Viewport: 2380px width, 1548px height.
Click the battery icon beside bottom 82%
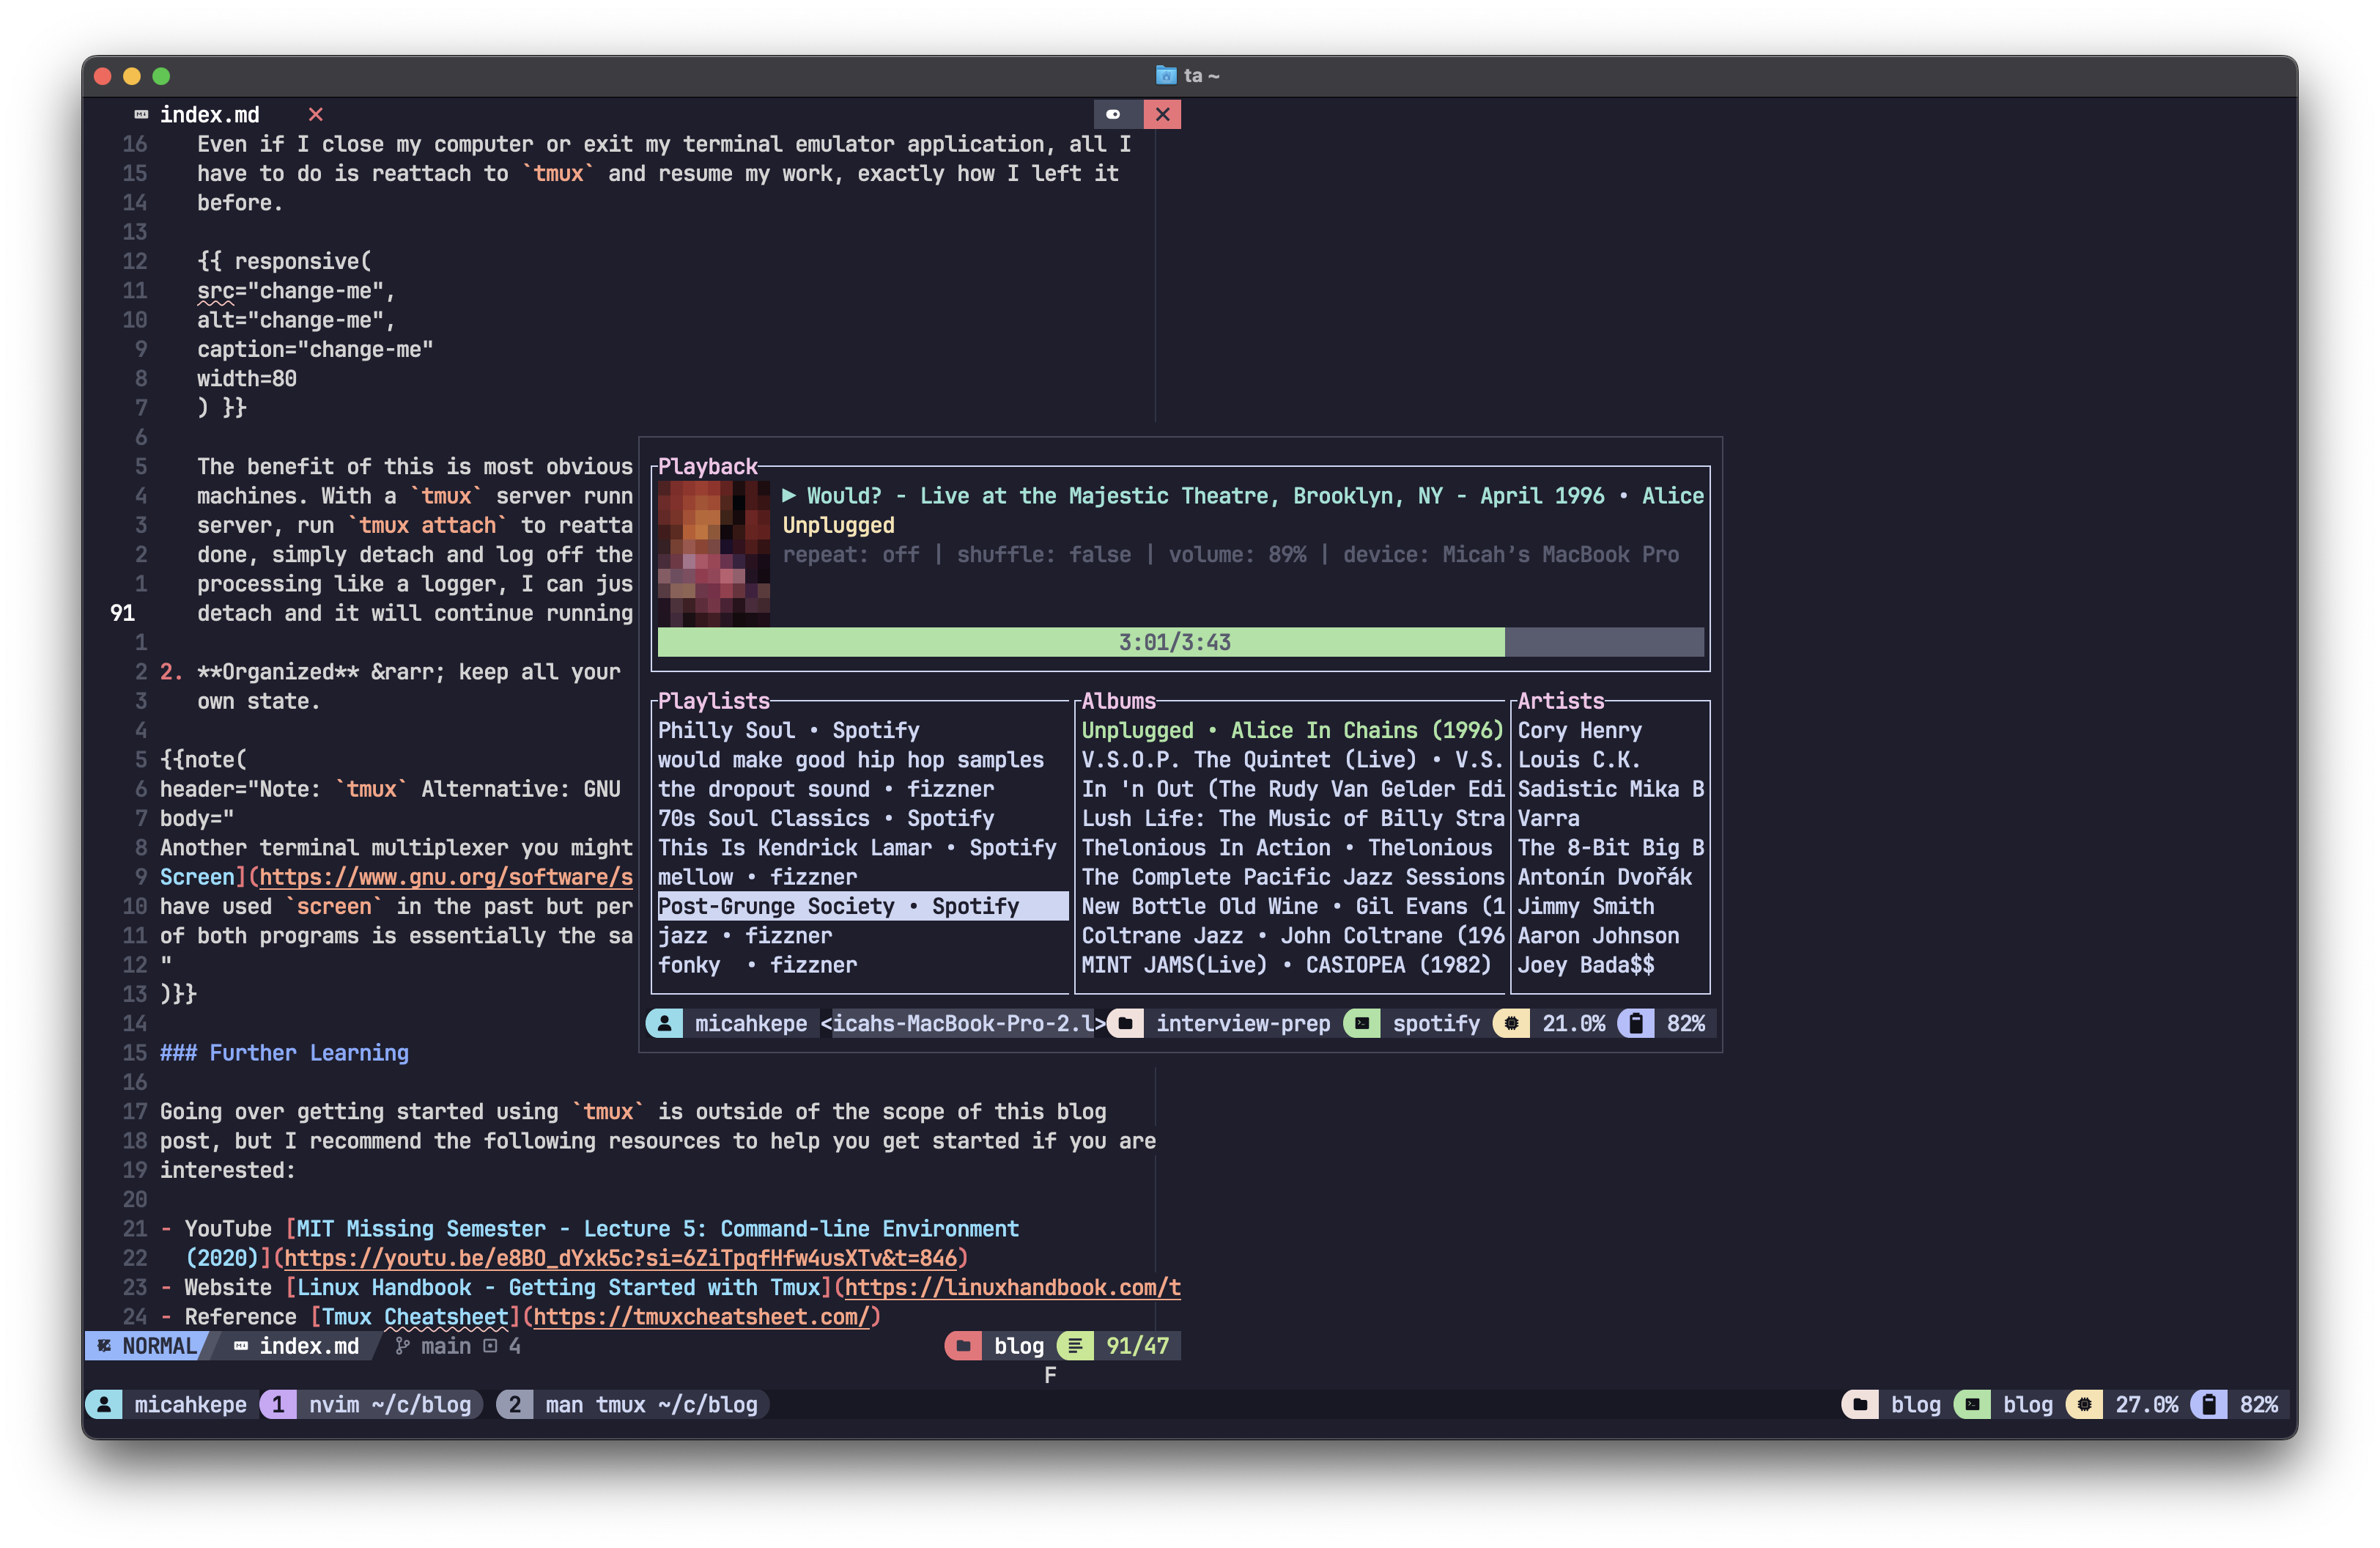click(2209, 1404)
